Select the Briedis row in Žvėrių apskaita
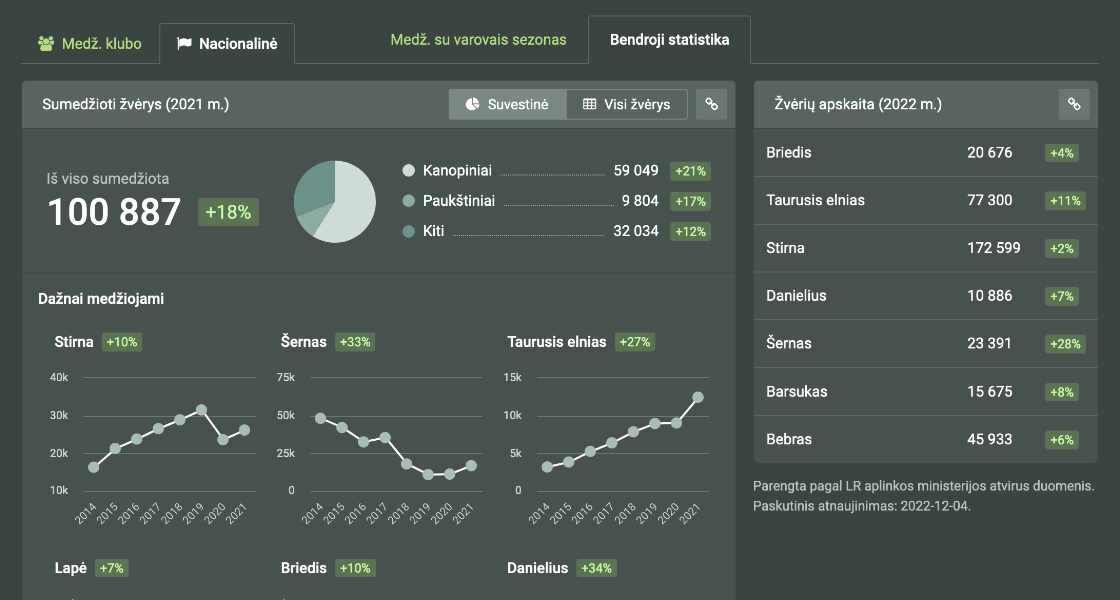1120x600 pixels. [x=917, y=153]
